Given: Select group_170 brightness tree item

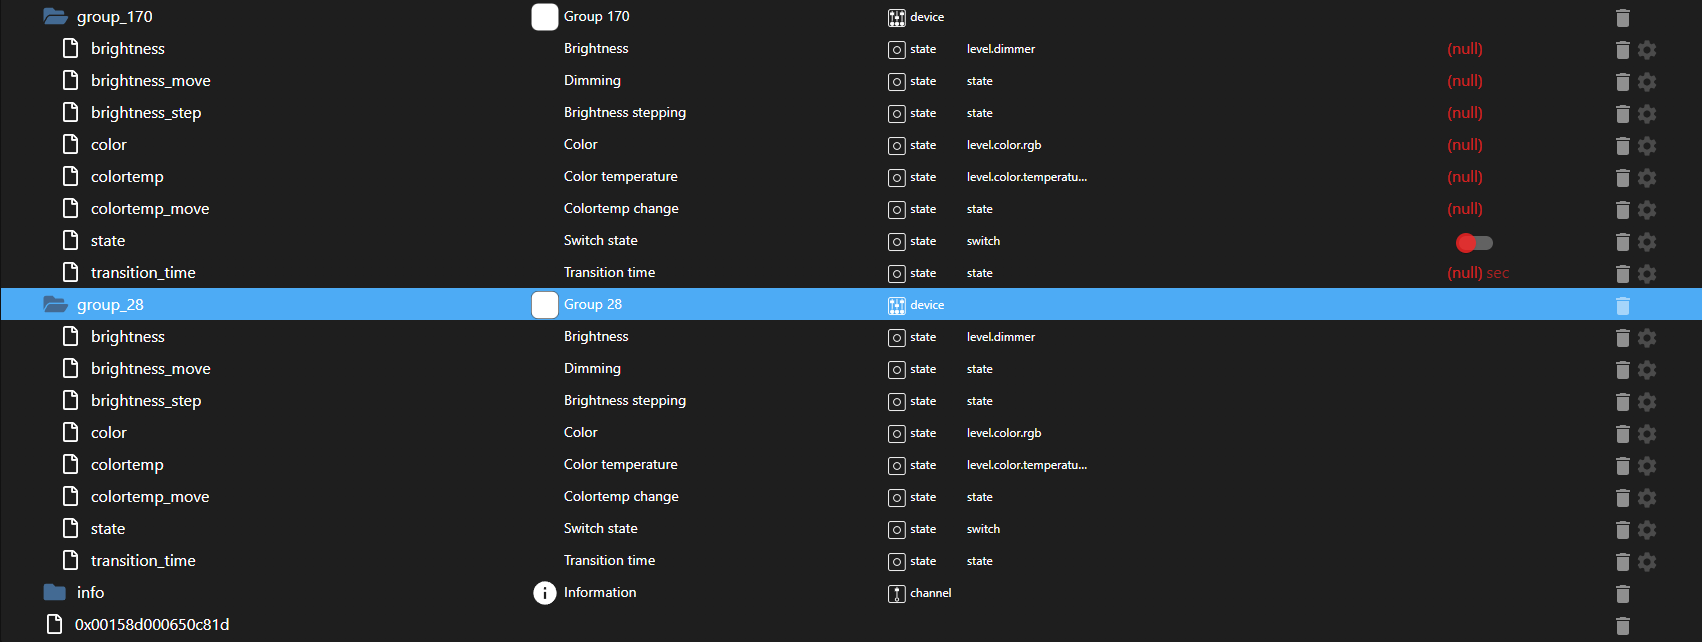Looking at the screenshot, I should tap(128, 49).
